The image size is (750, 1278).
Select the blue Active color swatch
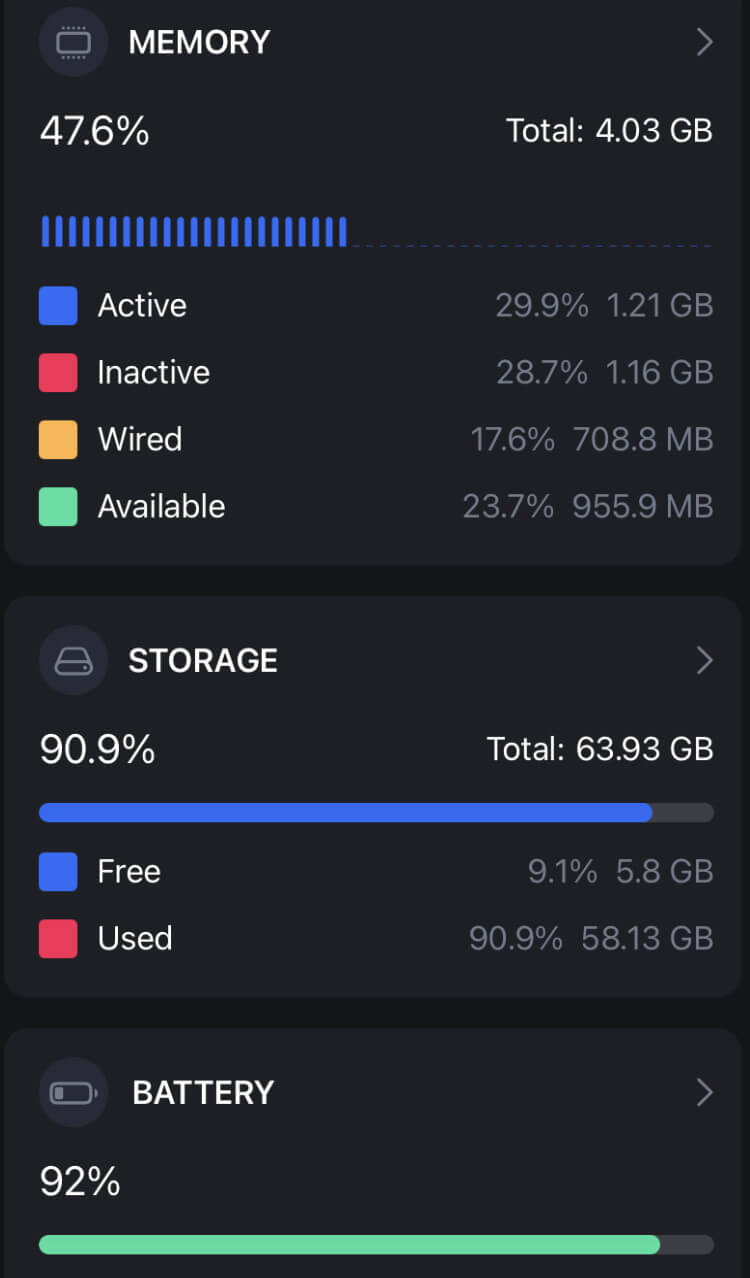58,306
